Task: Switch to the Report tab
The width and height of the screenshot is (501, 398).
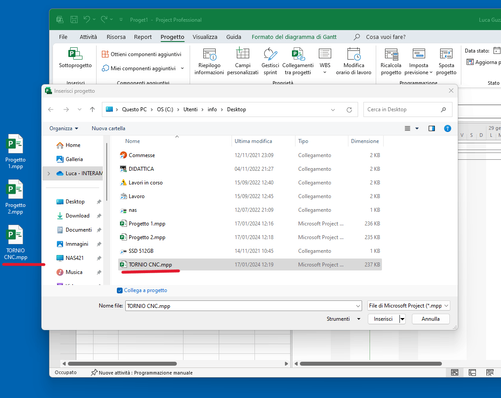Action: 143,37
